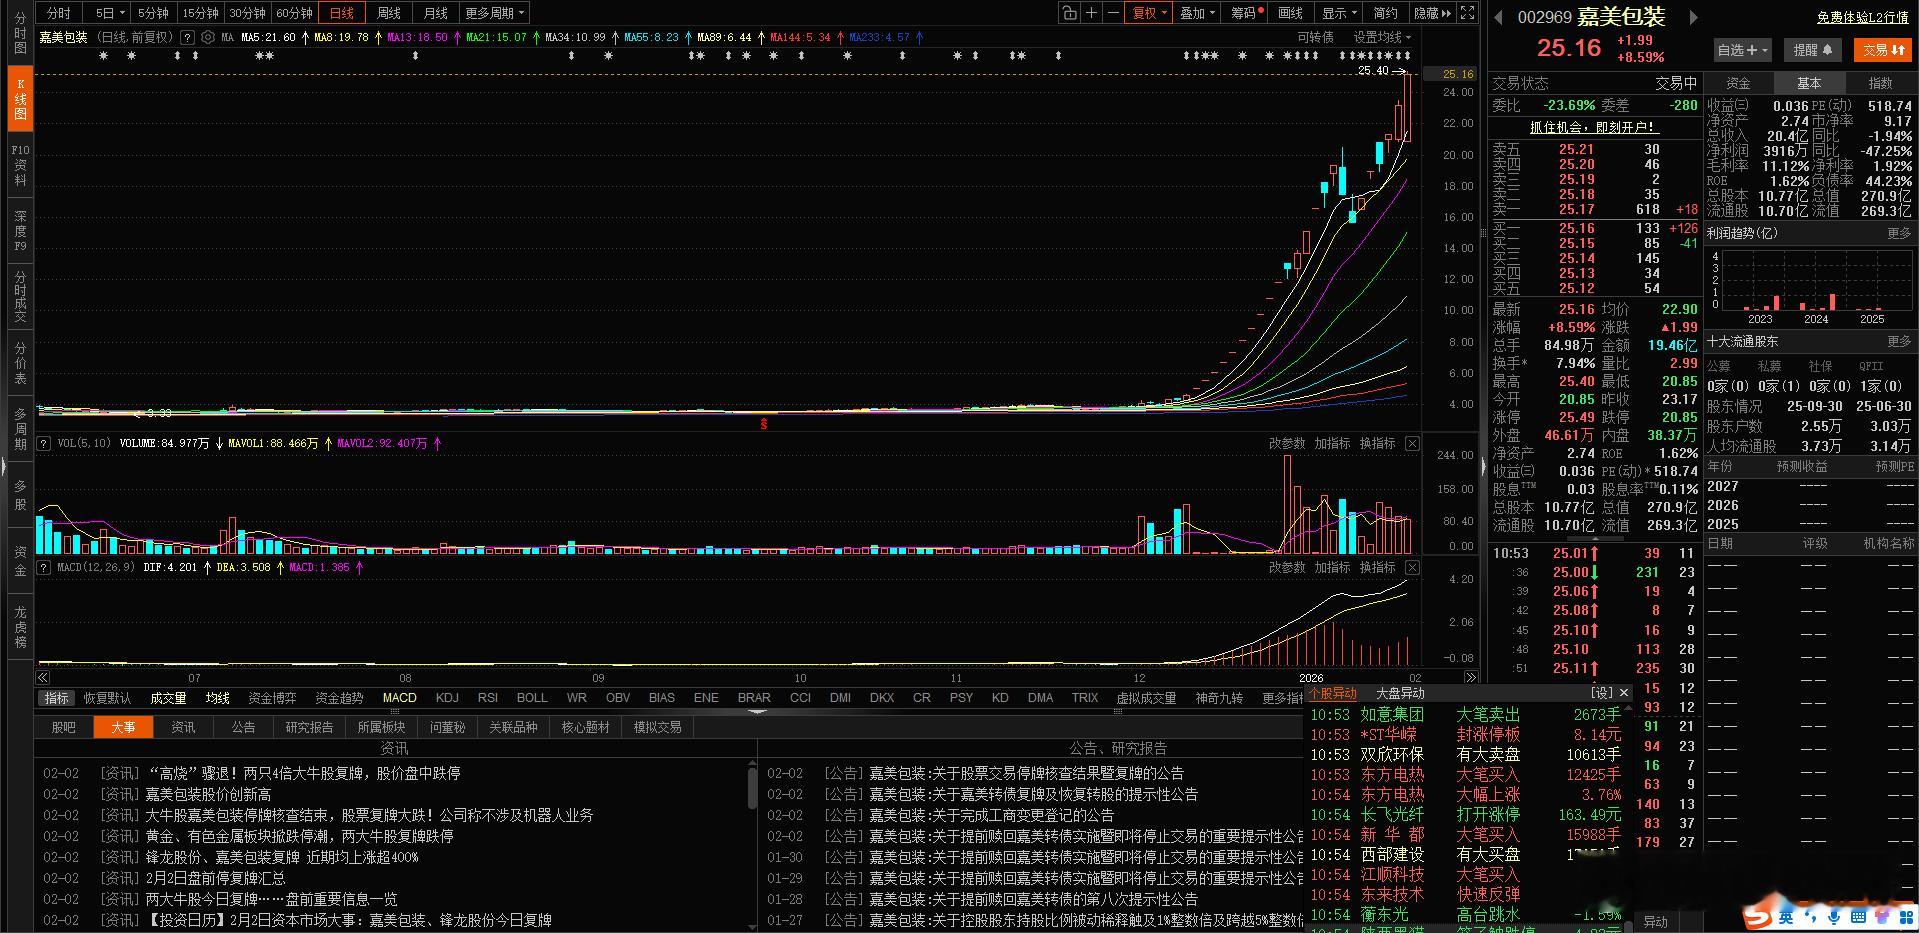Open the 自选 add-to-watchlist dropdown
Viewport: 1919px width, 933px height.
1743,49
